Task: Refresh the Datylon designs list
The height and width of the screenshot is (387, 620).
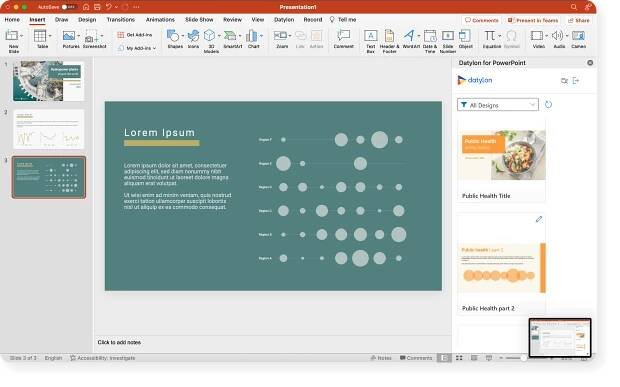Action: point(548,105)
